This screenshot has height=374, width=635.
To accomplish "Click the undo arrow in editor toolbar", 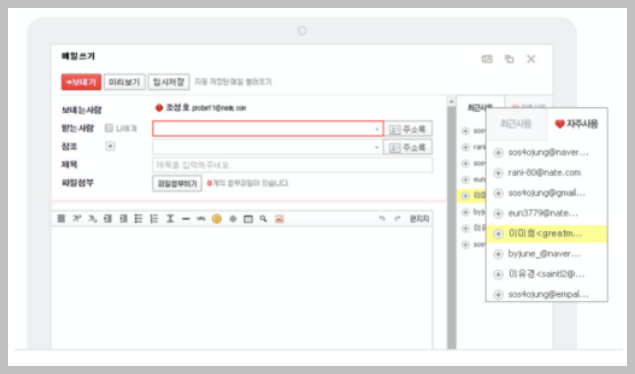I will [381, 219].
